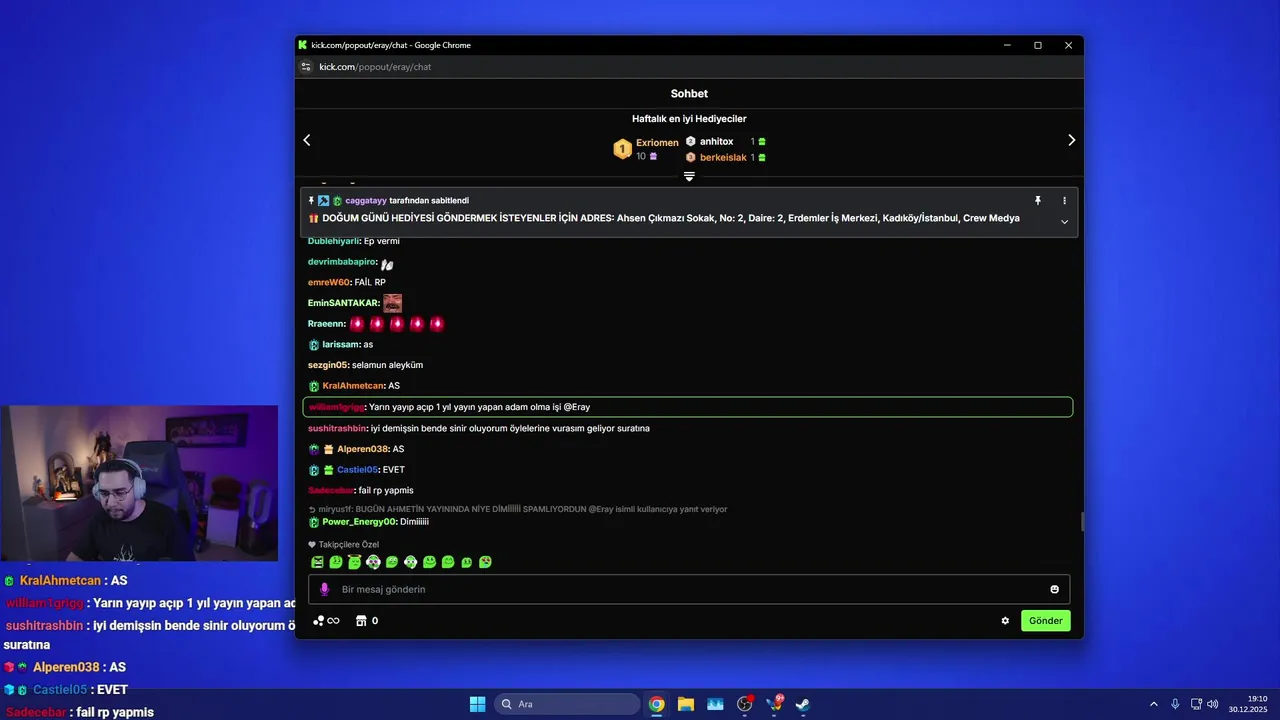Click the chat scrollbar thumb

click(x=1082, y=522)
